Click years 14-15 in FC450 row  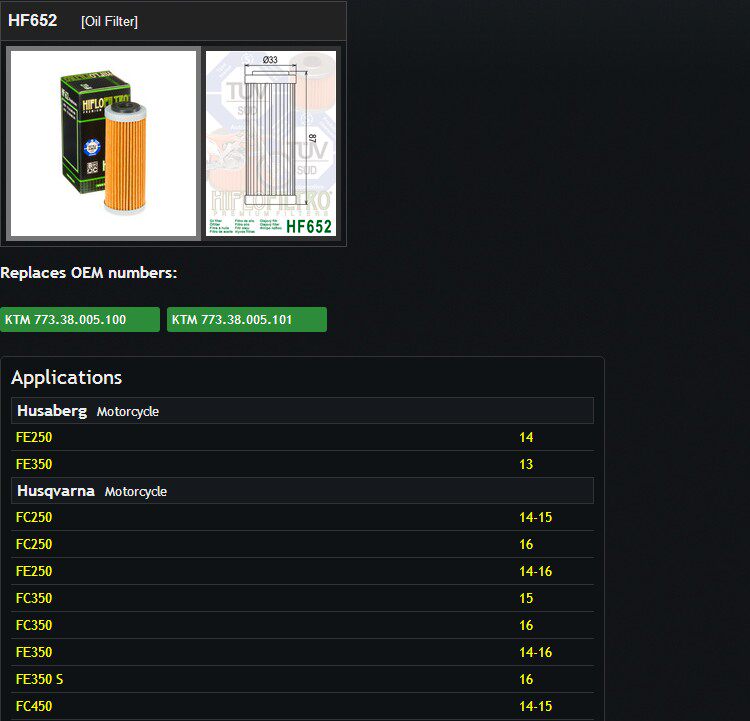pos(536,706)
